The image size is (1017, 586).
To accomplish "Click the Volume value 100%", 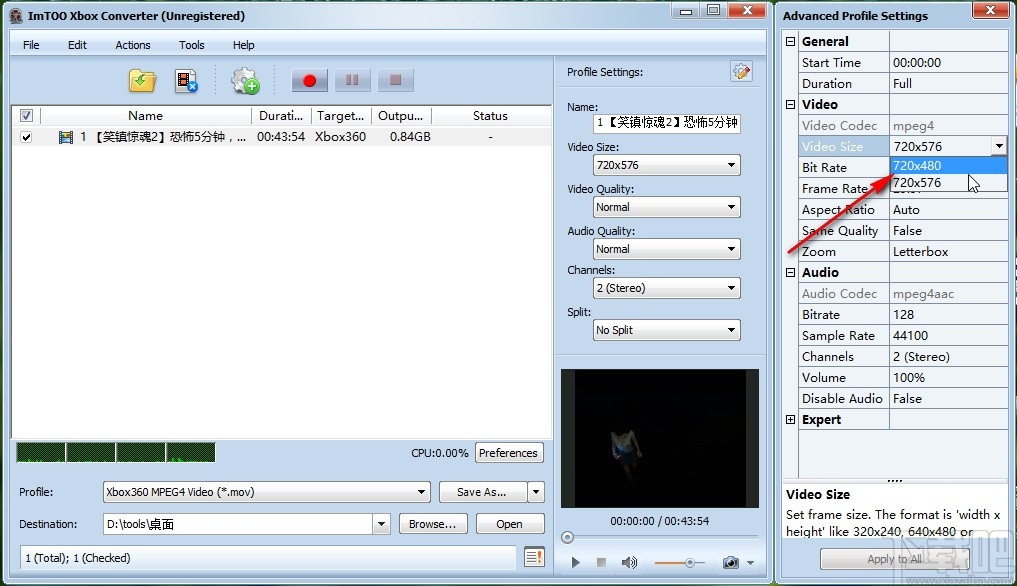I will (948, 378).
